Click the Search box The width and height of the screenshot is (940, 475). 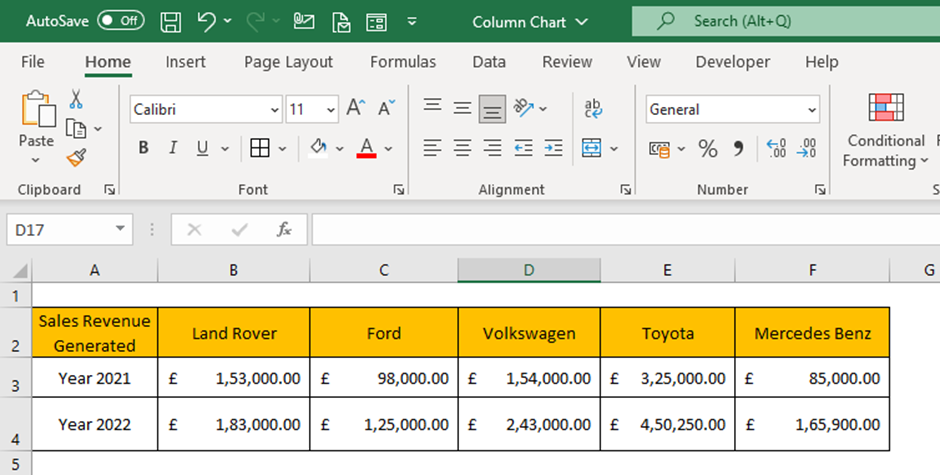[x=786, y=22]
